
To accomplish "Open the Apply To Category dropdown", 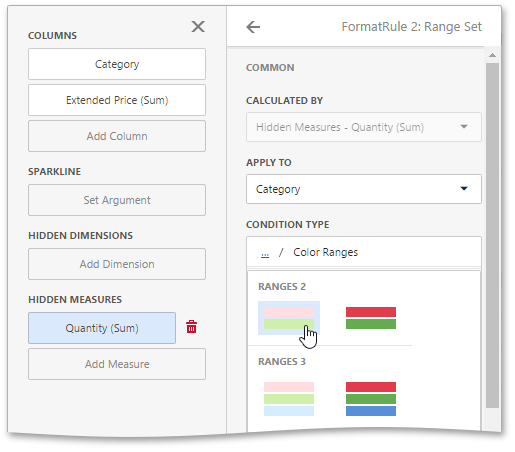I will pyautogui.click(x=364, y=189).
